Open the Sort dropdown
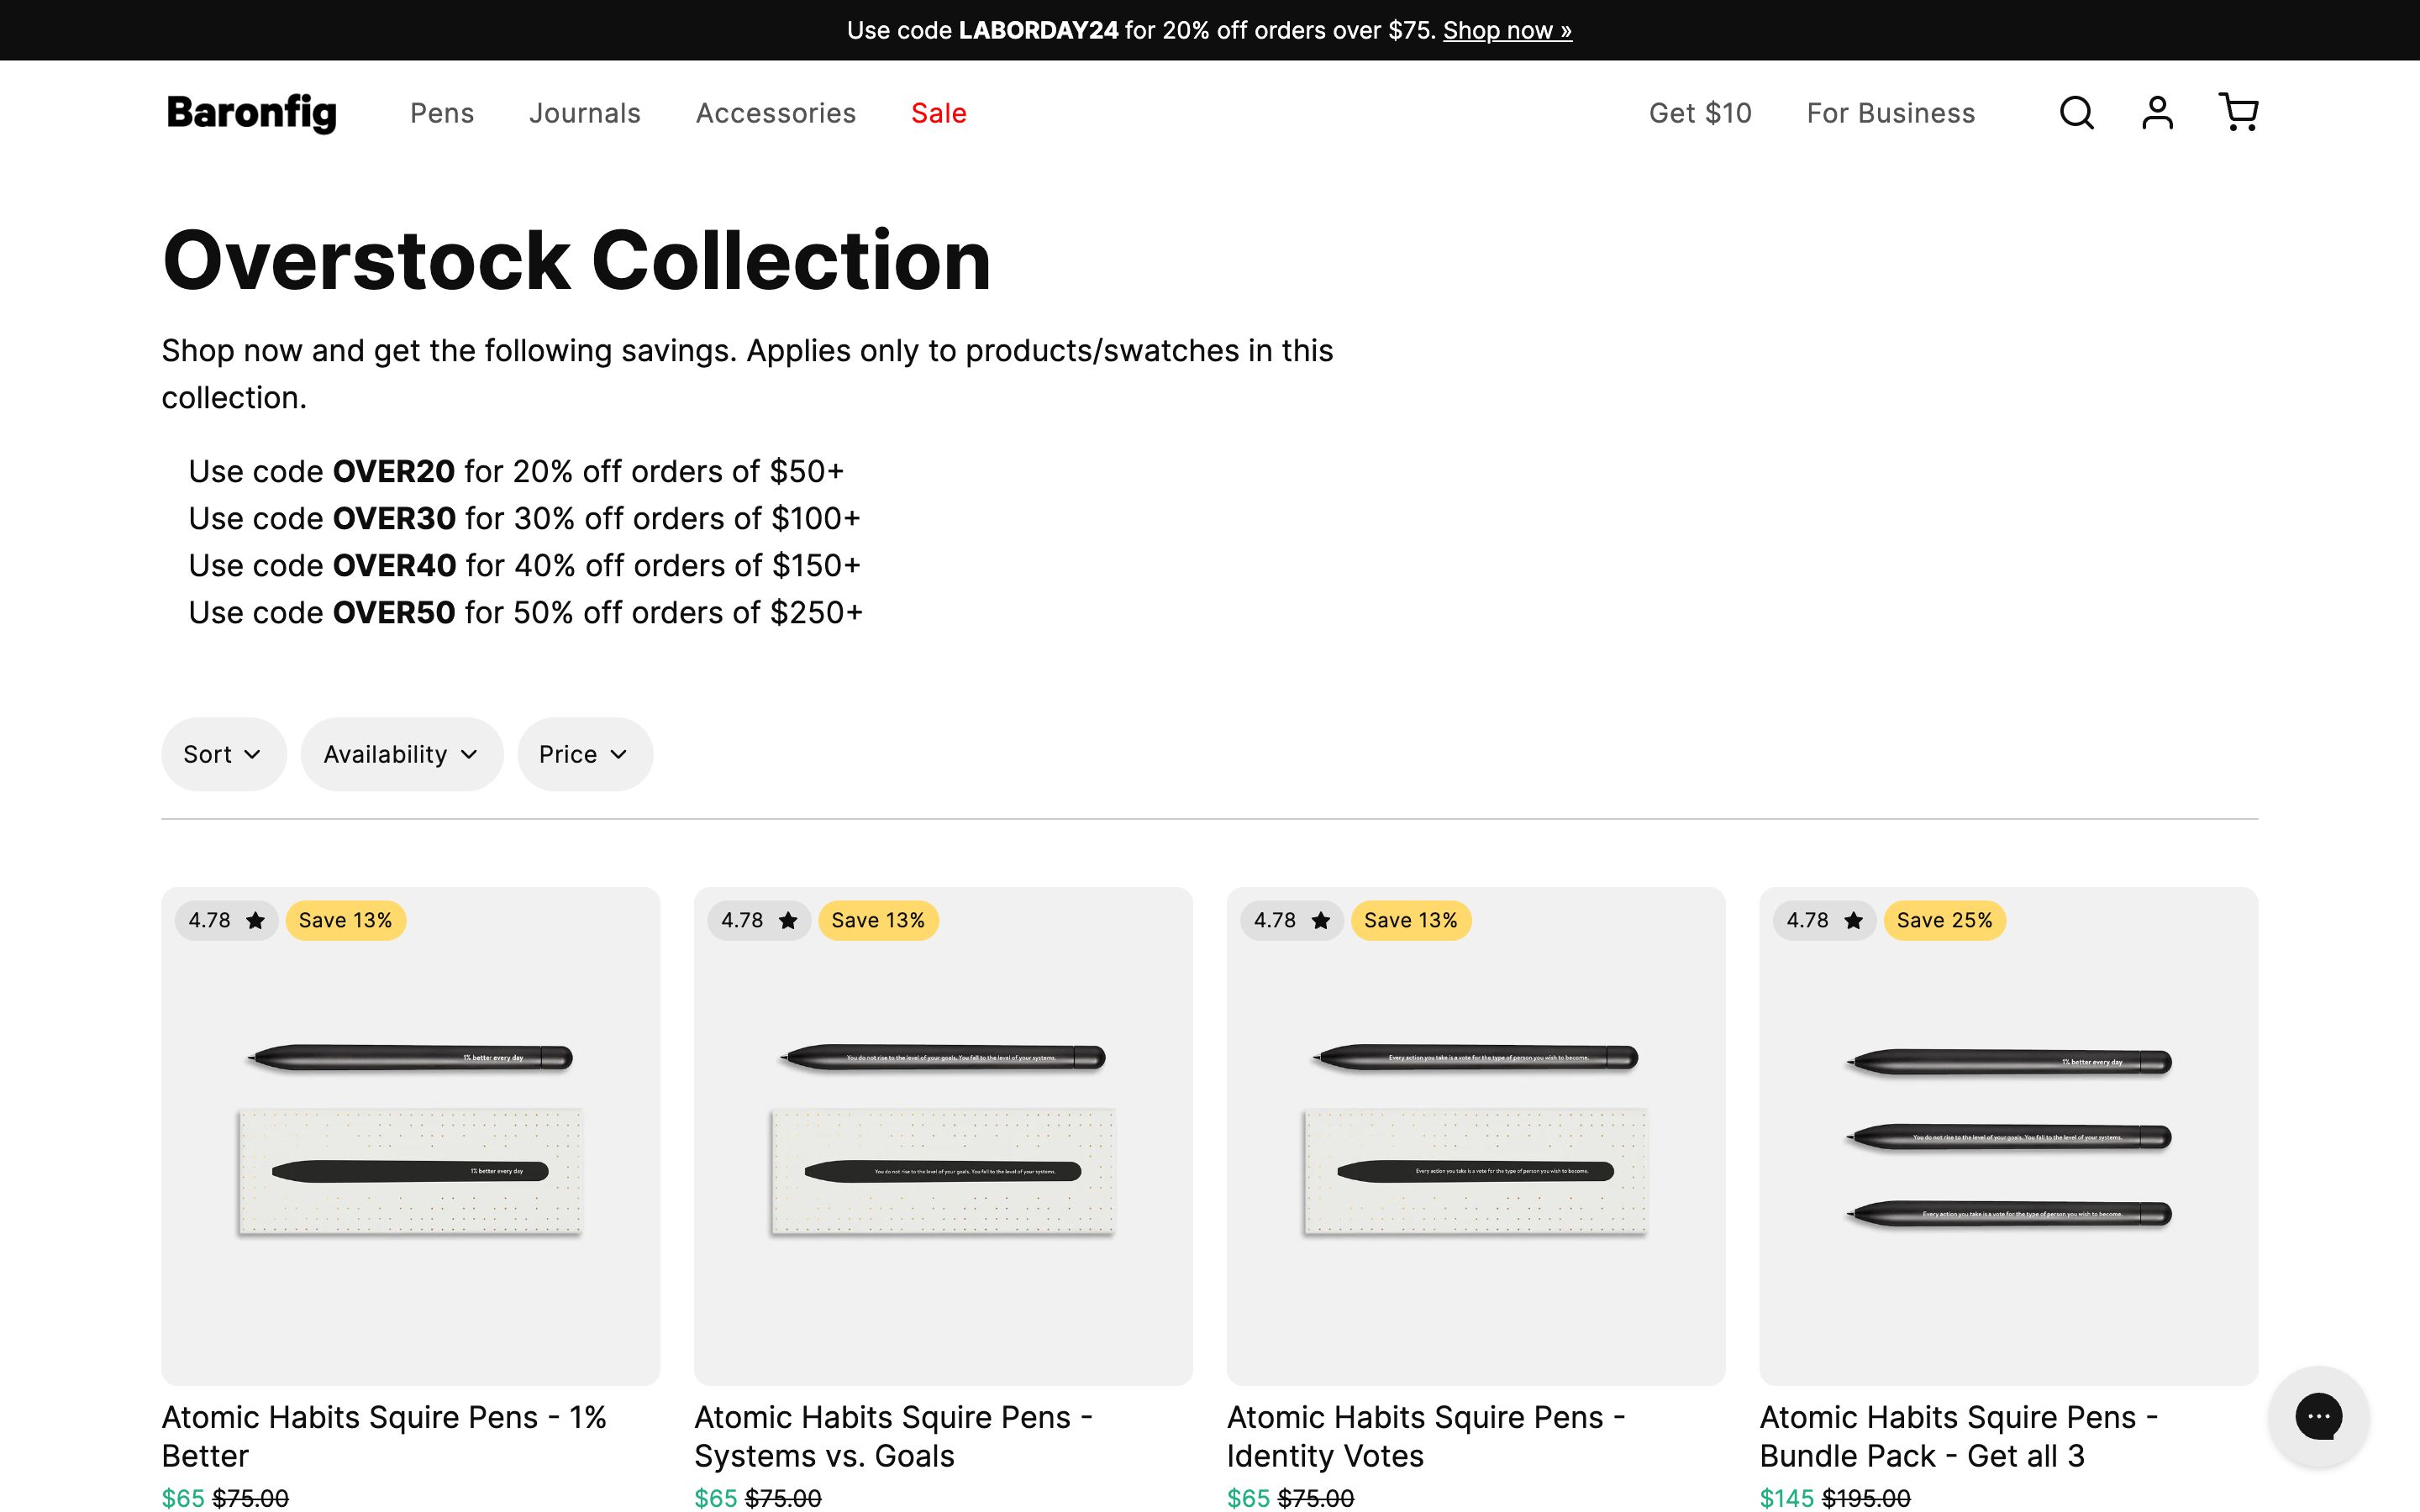Image resolution: width=2420 pixels, height=1512 pixels. click(x=223, y=754)
